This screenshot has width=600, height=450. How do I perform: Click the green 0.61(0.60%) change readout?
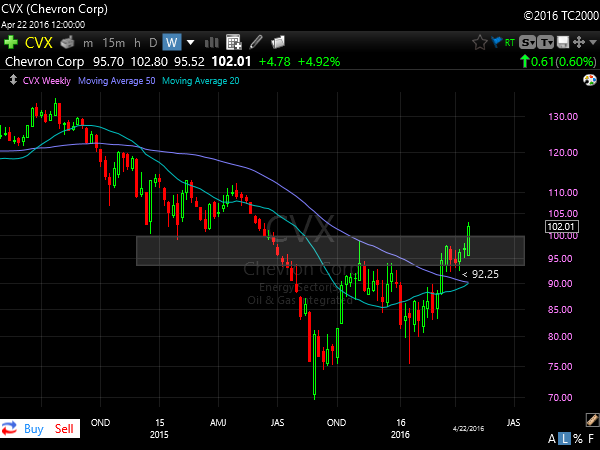tap(558, 61)
